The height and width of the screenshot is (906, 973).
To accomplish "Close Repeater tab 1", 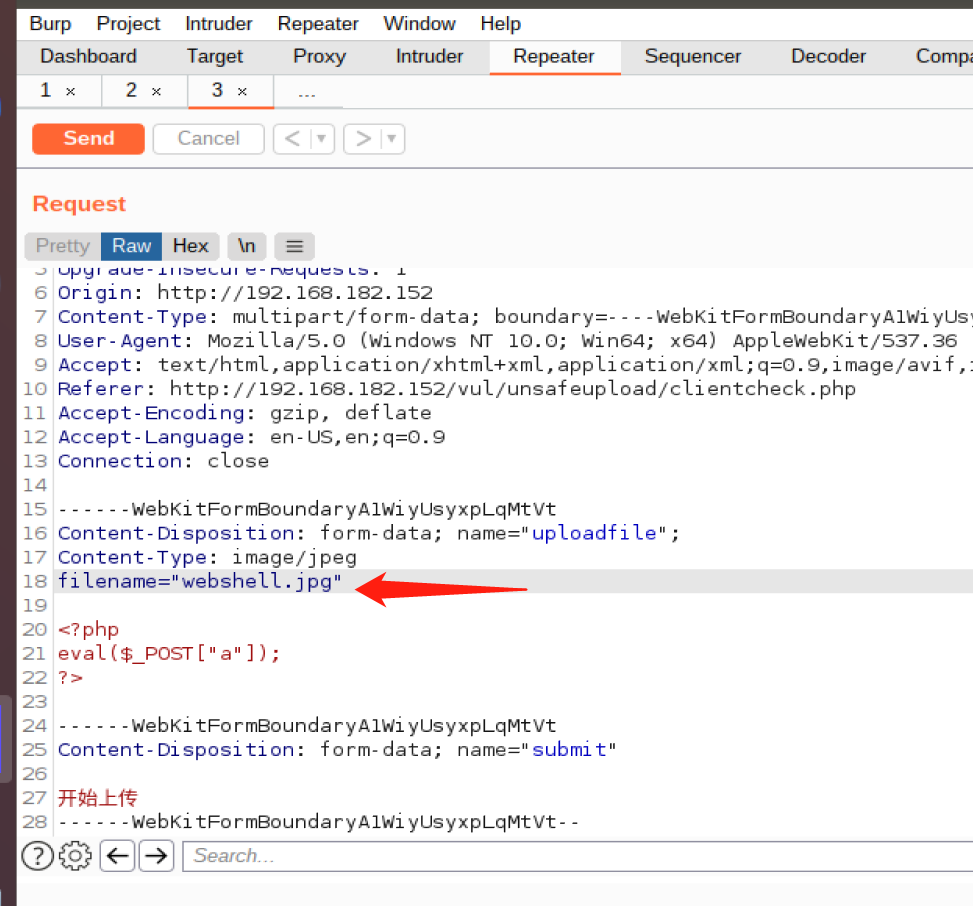I will pyautogui.click(x=71, y=92).
